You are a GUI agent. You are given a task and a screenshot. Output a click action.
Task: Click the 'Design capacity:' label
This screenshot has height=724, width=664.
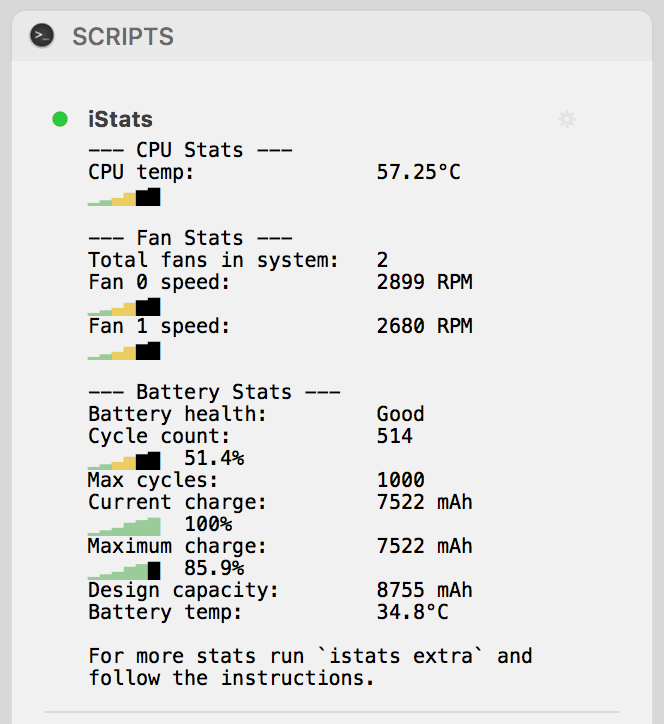pos(183,591)
